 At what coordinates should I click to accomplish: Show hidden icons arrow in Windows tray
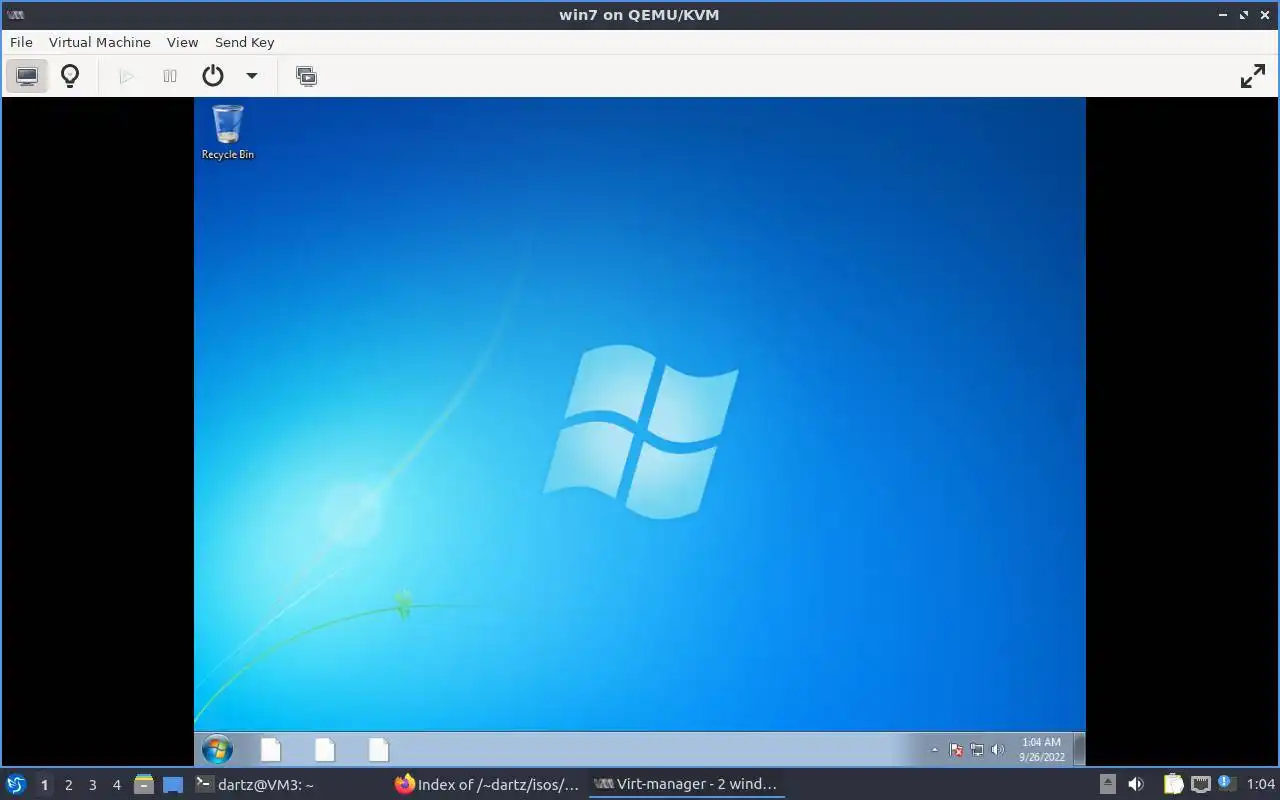tap(935, 750)
